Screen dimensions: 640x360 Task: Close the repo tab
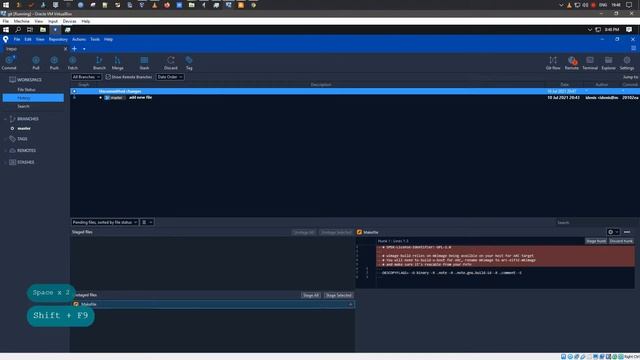[x=65, y=49]
